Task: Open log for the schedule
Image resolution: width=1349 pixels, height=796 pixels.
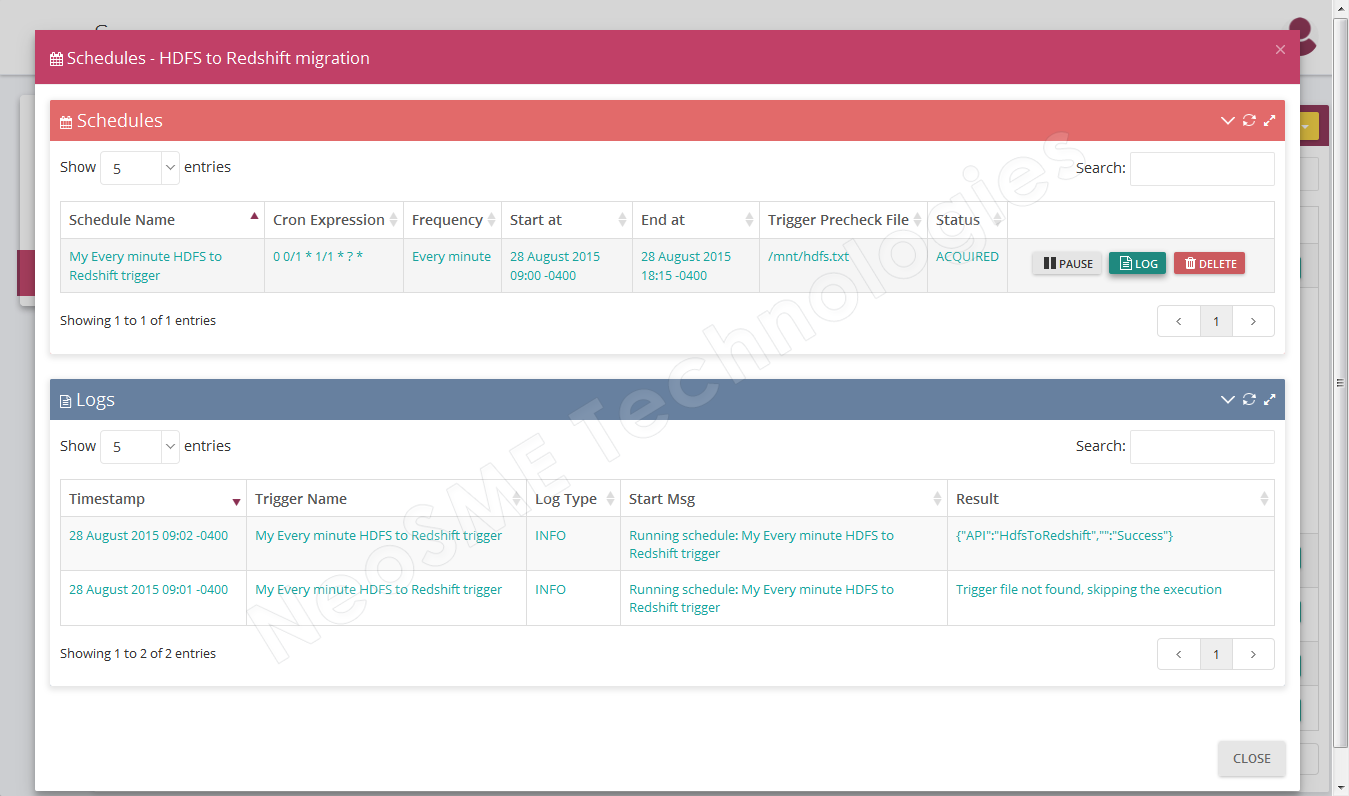Action: tap(1137, 264)
